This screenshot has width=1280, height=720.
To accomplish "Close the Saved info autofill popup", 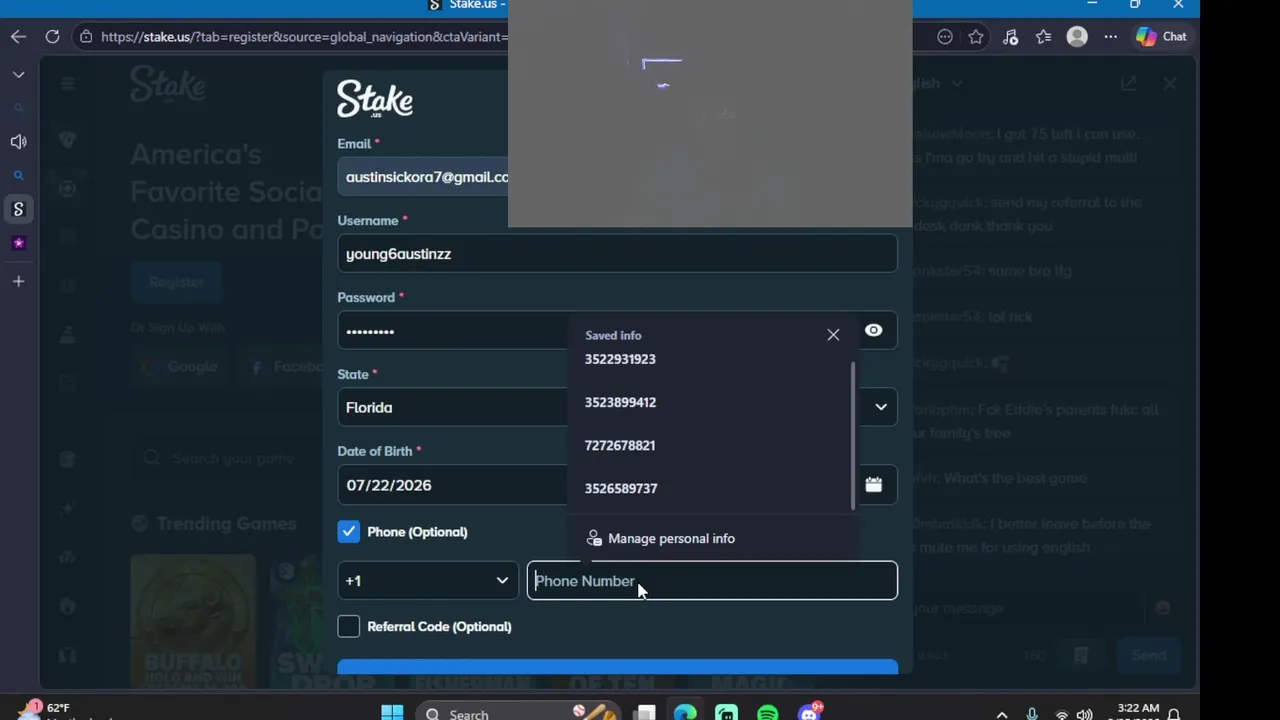I will (x=833, y=335).
